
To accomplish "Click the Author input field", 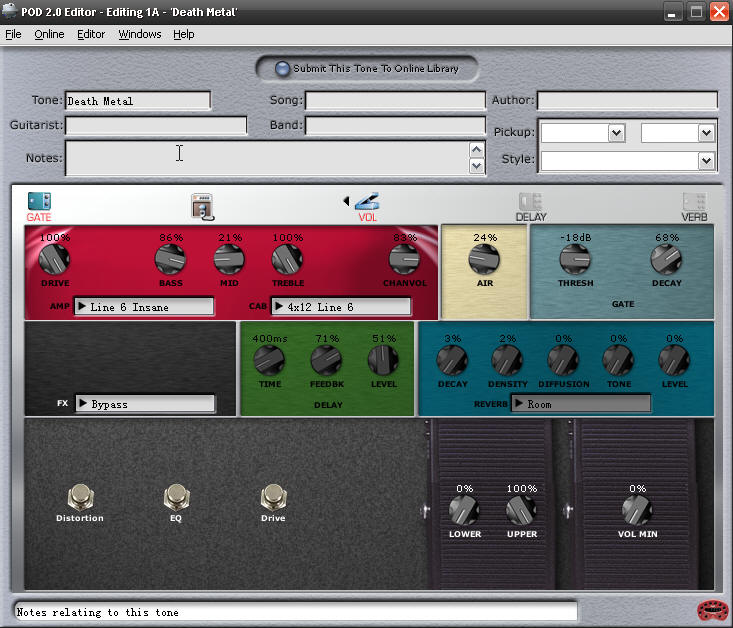I will click(x=627, y=101).
